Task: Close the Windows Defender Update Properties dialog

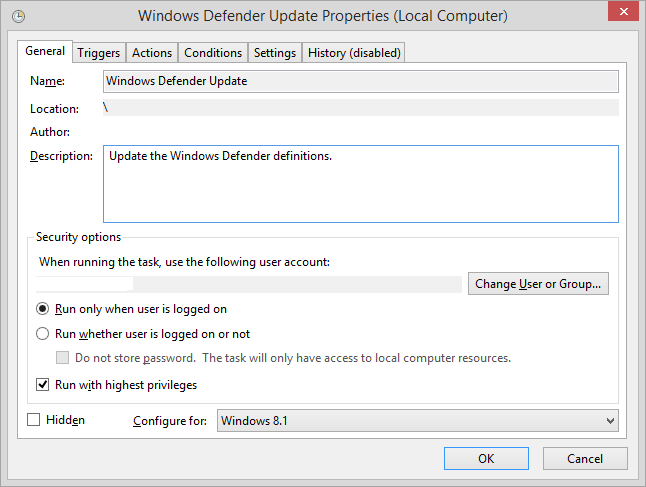Action: click(x=623, y=11)
